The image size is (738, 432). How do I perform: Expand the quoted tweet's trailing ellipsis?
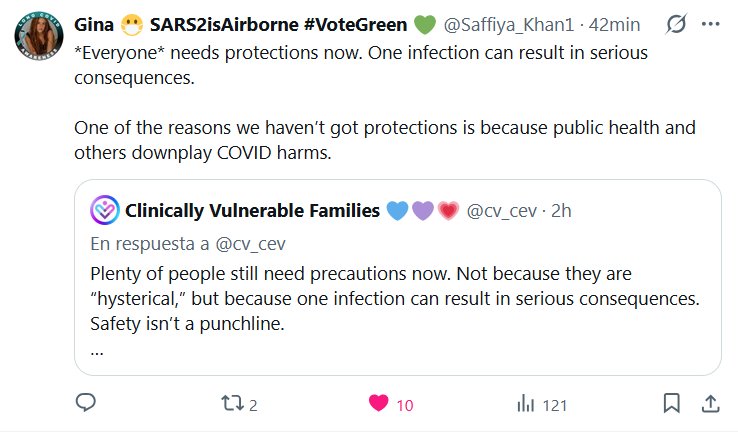(x=97, y=349)
